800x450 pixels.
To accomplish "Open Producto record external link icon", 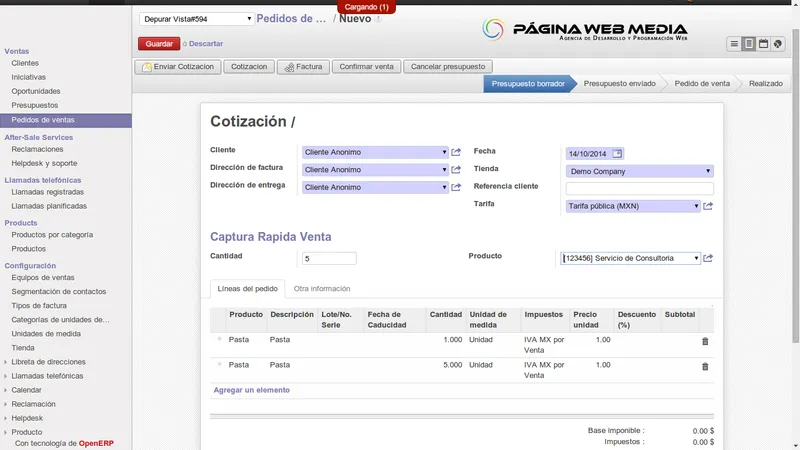I will [x=708, y=258].
